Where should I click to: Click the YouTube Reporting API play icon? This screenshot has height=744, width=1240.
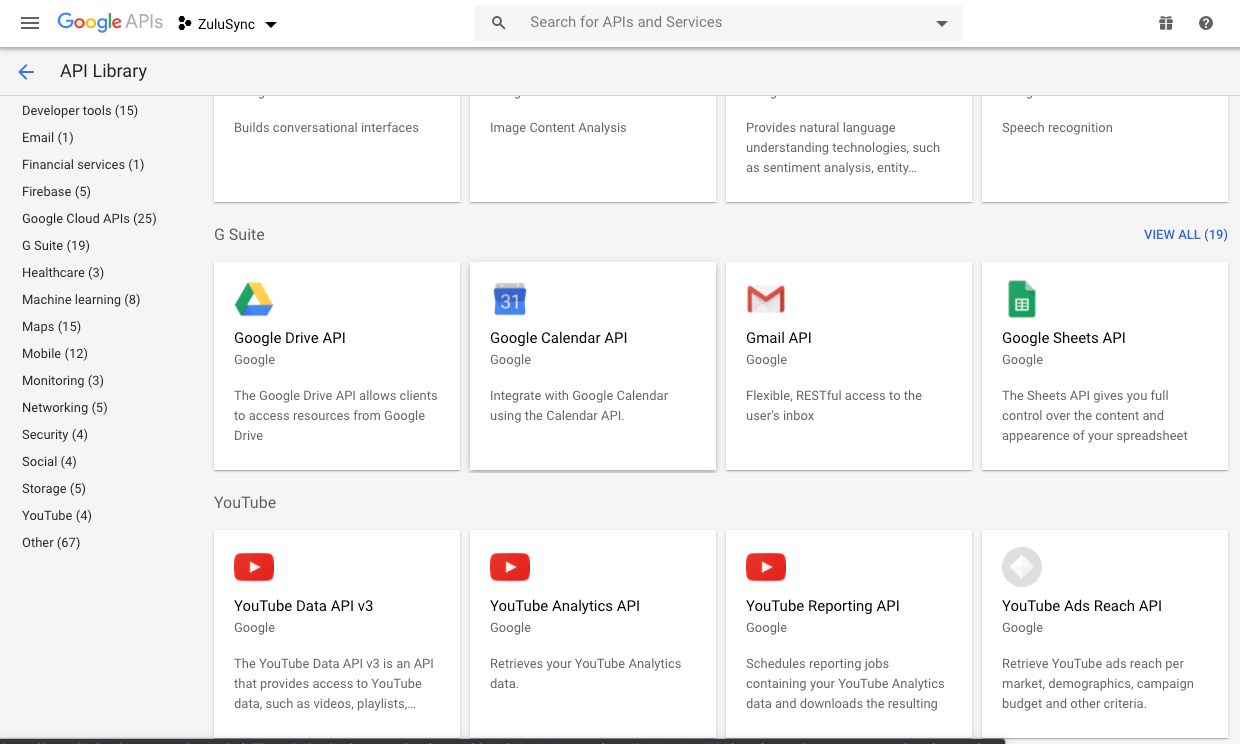click(x=766, y=567)
